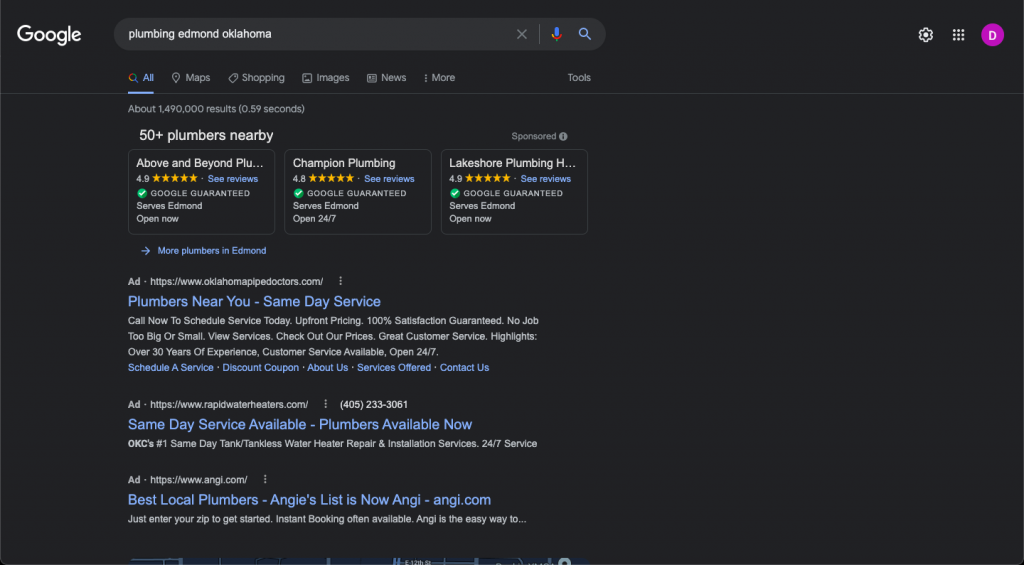Open More plumbers in Edmond link
The height and width of the screenshot is (565, 1024).
point(211,251)
